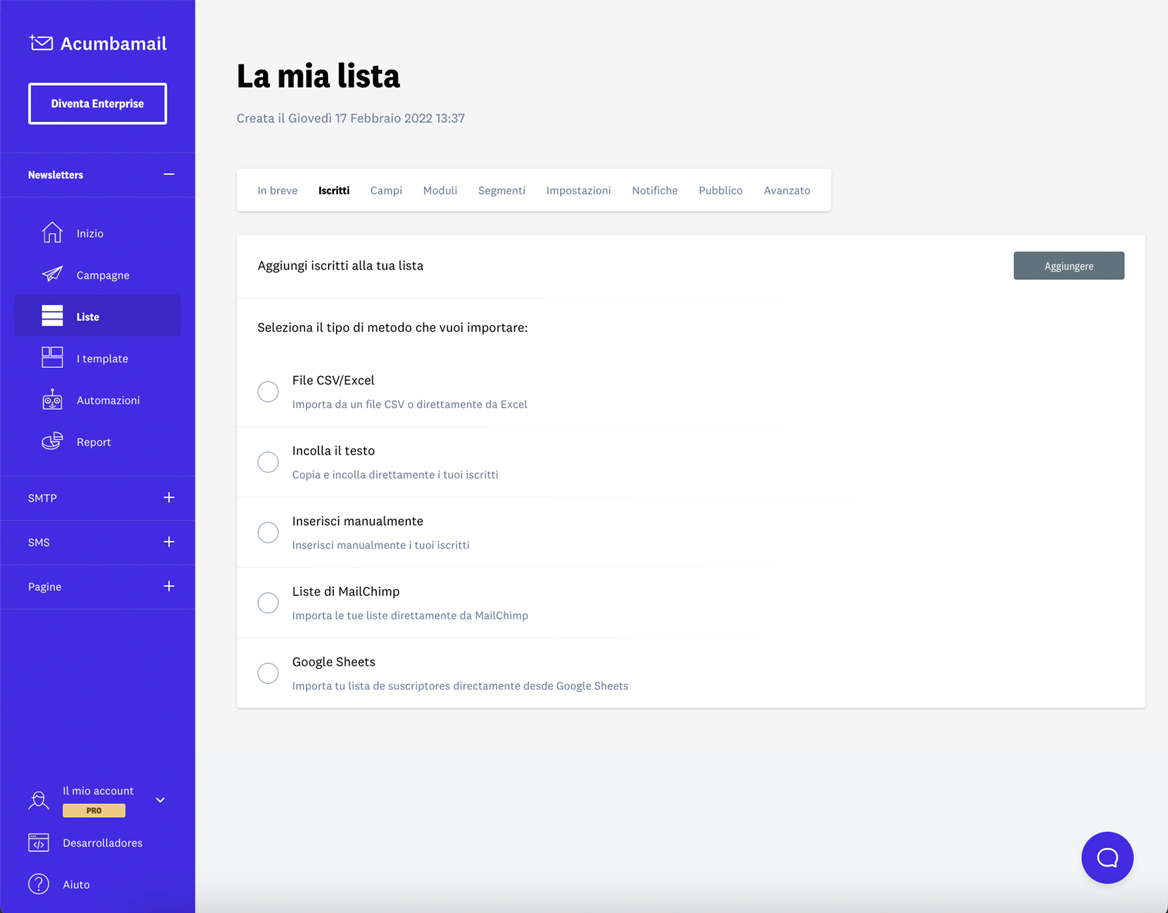The width and height of the screenshot is (1168, 913).
Task: Collapse the Newsletters section
Action: click(168, 174)
